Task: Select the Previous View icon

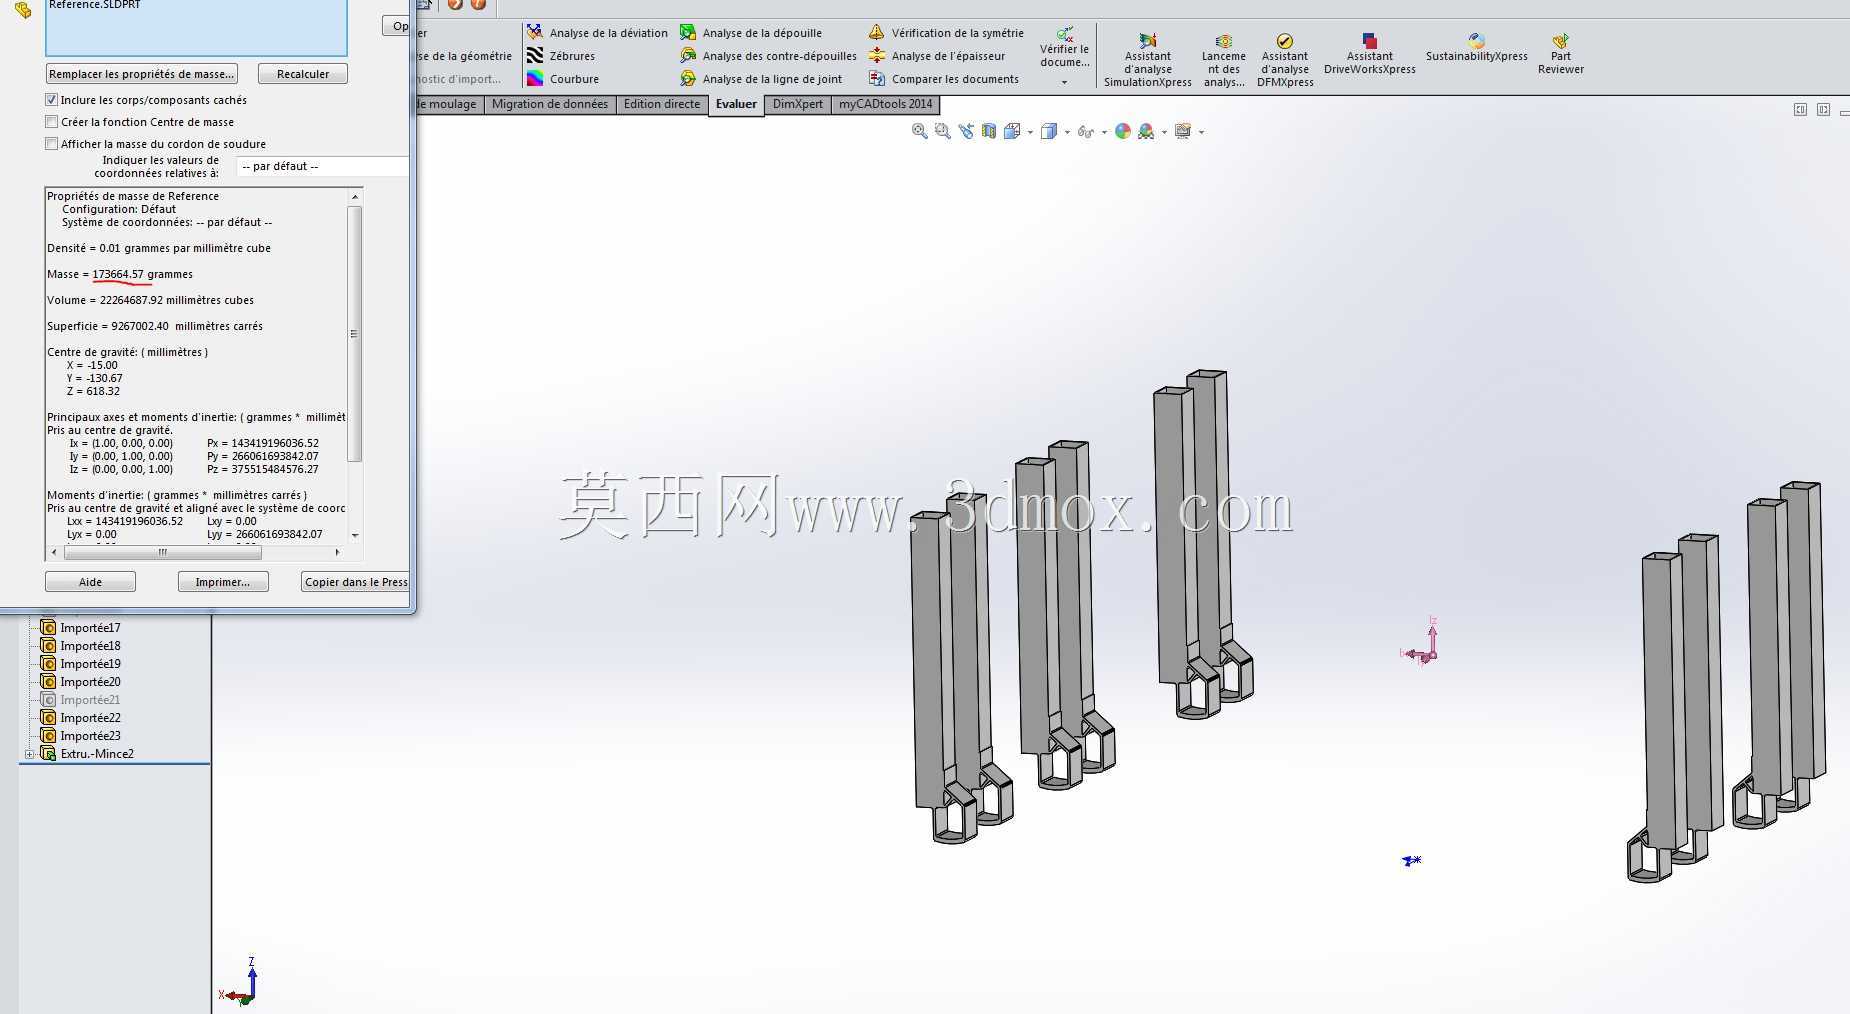Action: pyautogui.click(x=965, y=131)
